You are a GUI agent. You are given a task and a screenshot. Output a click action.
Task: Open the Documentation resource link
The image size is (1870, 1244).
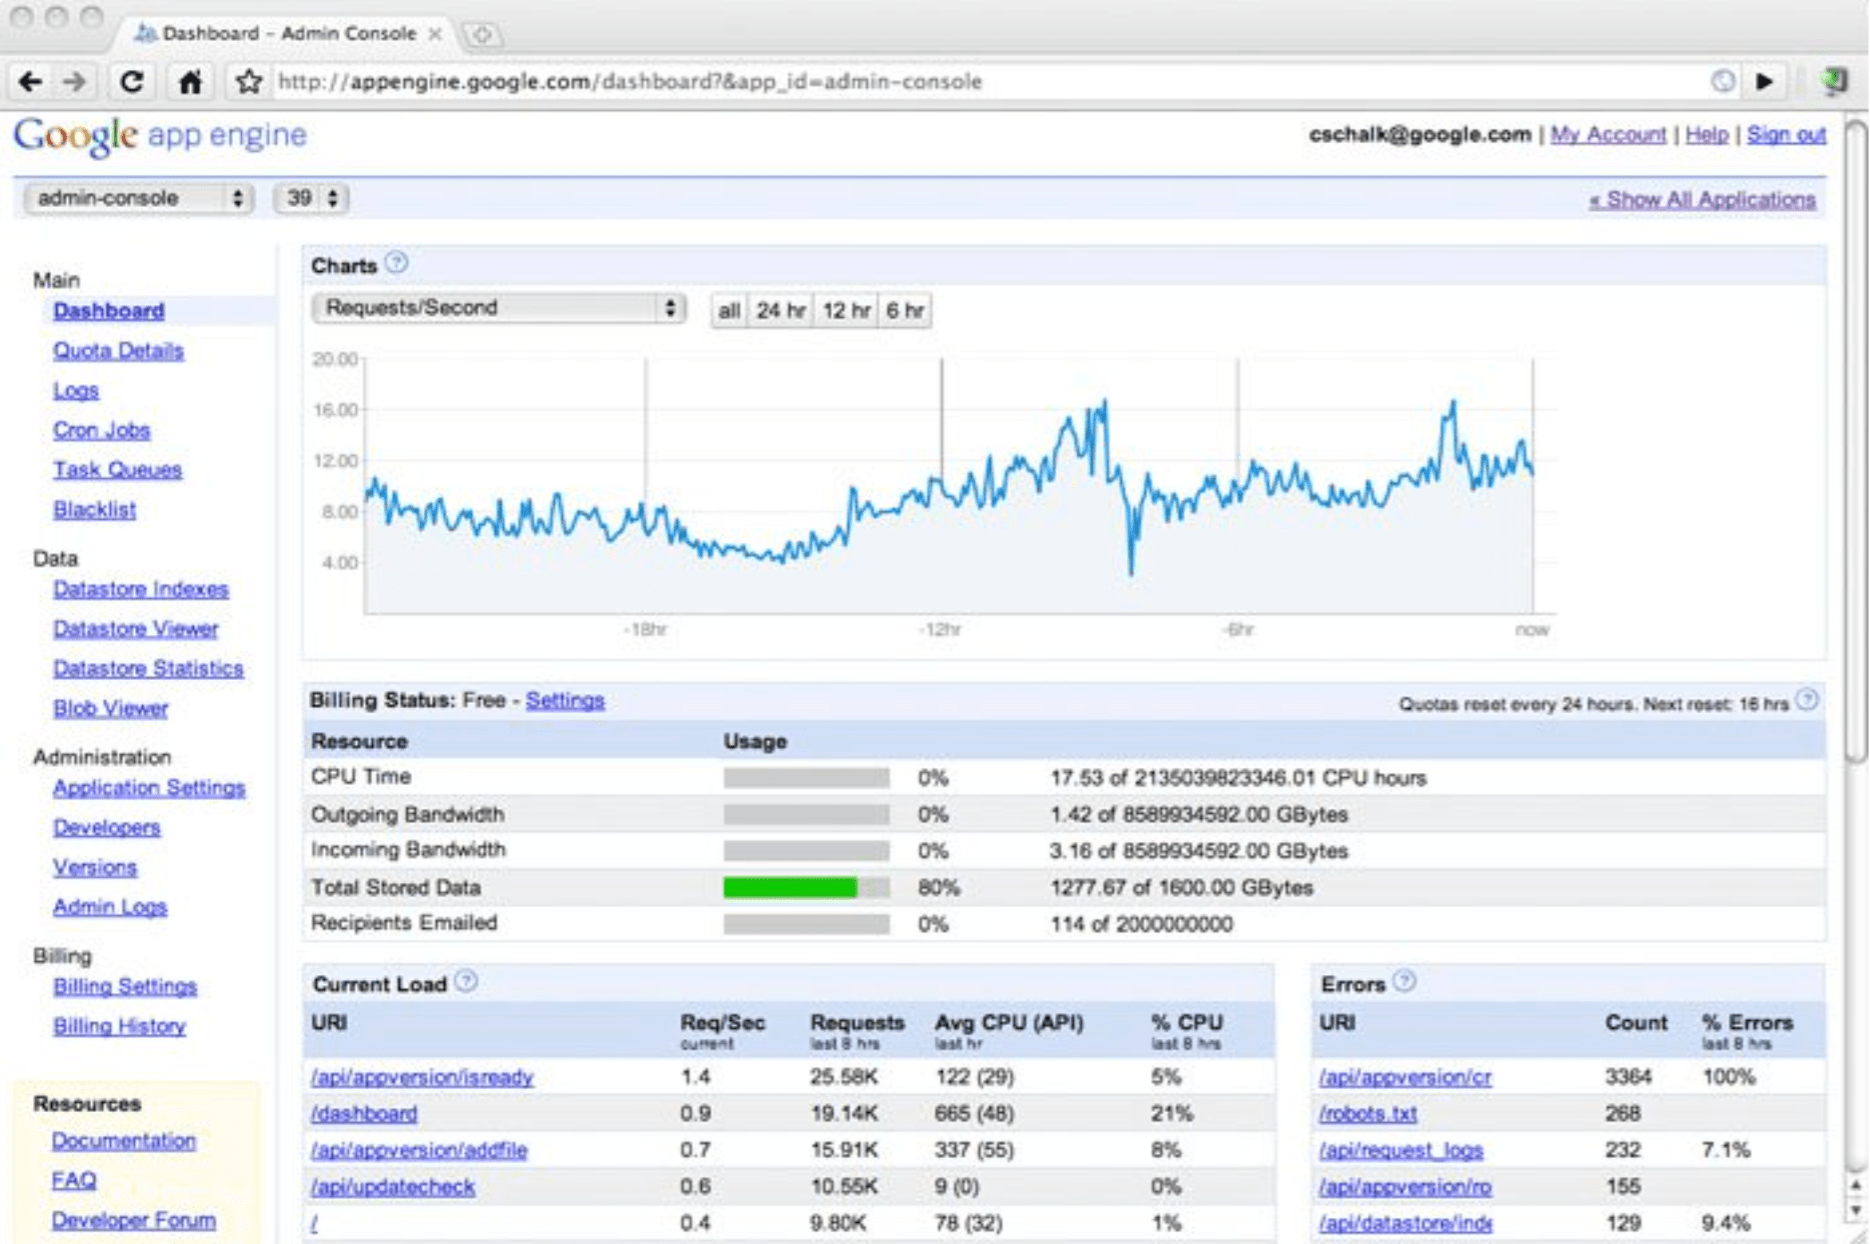pos(124,1141)
